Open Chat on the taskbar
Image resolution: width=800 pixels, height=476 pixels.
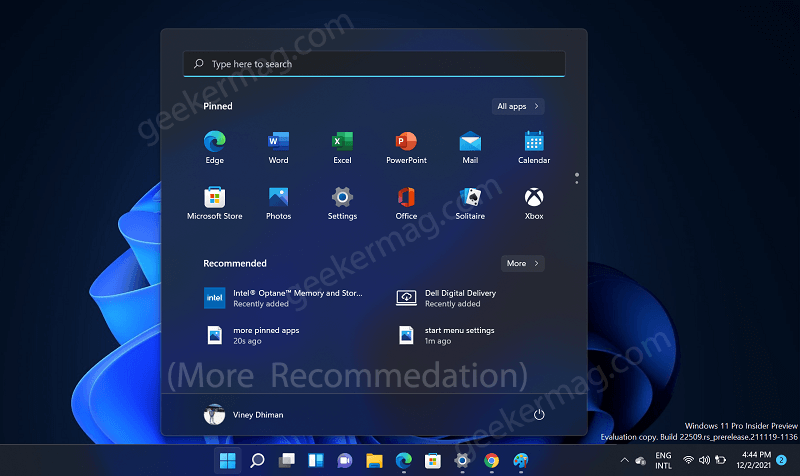345,461
